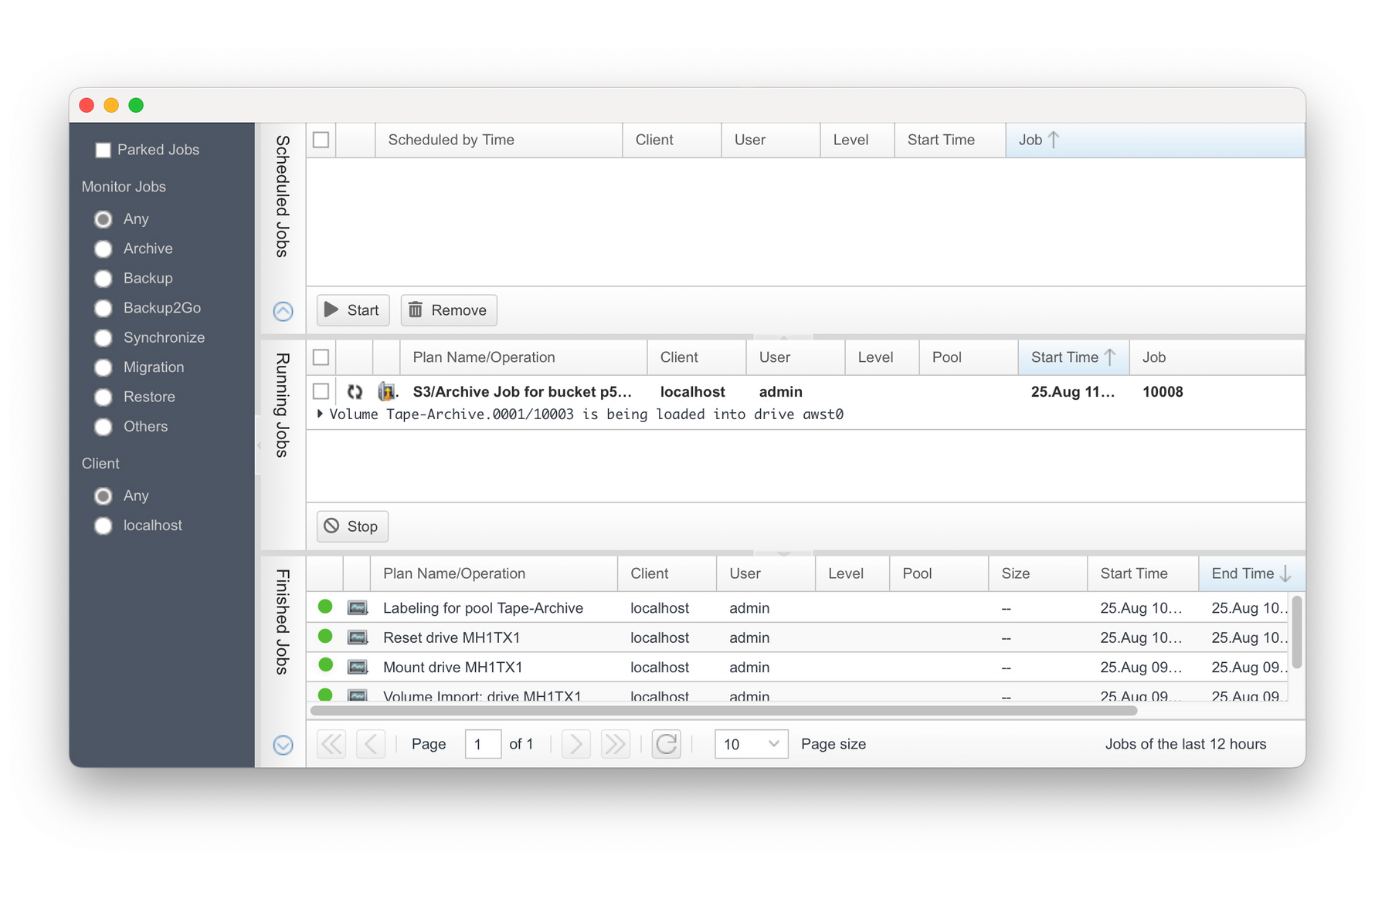Click the next page arrow icon
Image resolution: width=1375 pixels, height=900 pixels.
coord(576,744)
